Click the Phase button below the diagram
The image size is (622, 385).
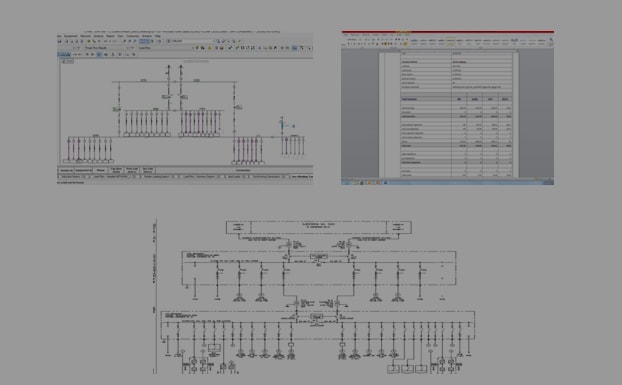point(101,170)
